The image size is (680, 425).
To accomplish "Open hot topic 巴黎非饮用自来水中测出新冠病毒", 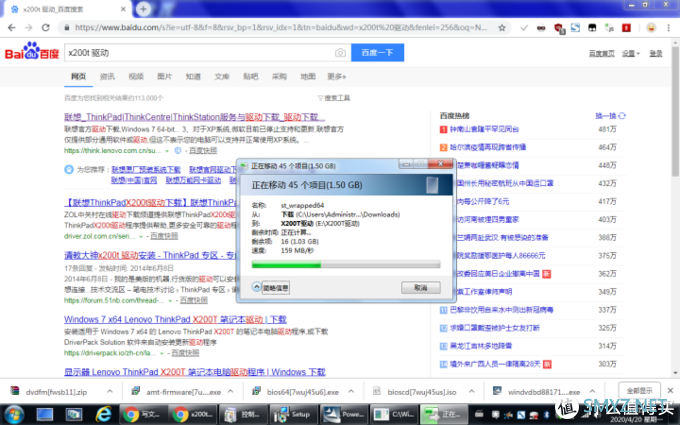I will pyautogui.click(x=502, y=310).
